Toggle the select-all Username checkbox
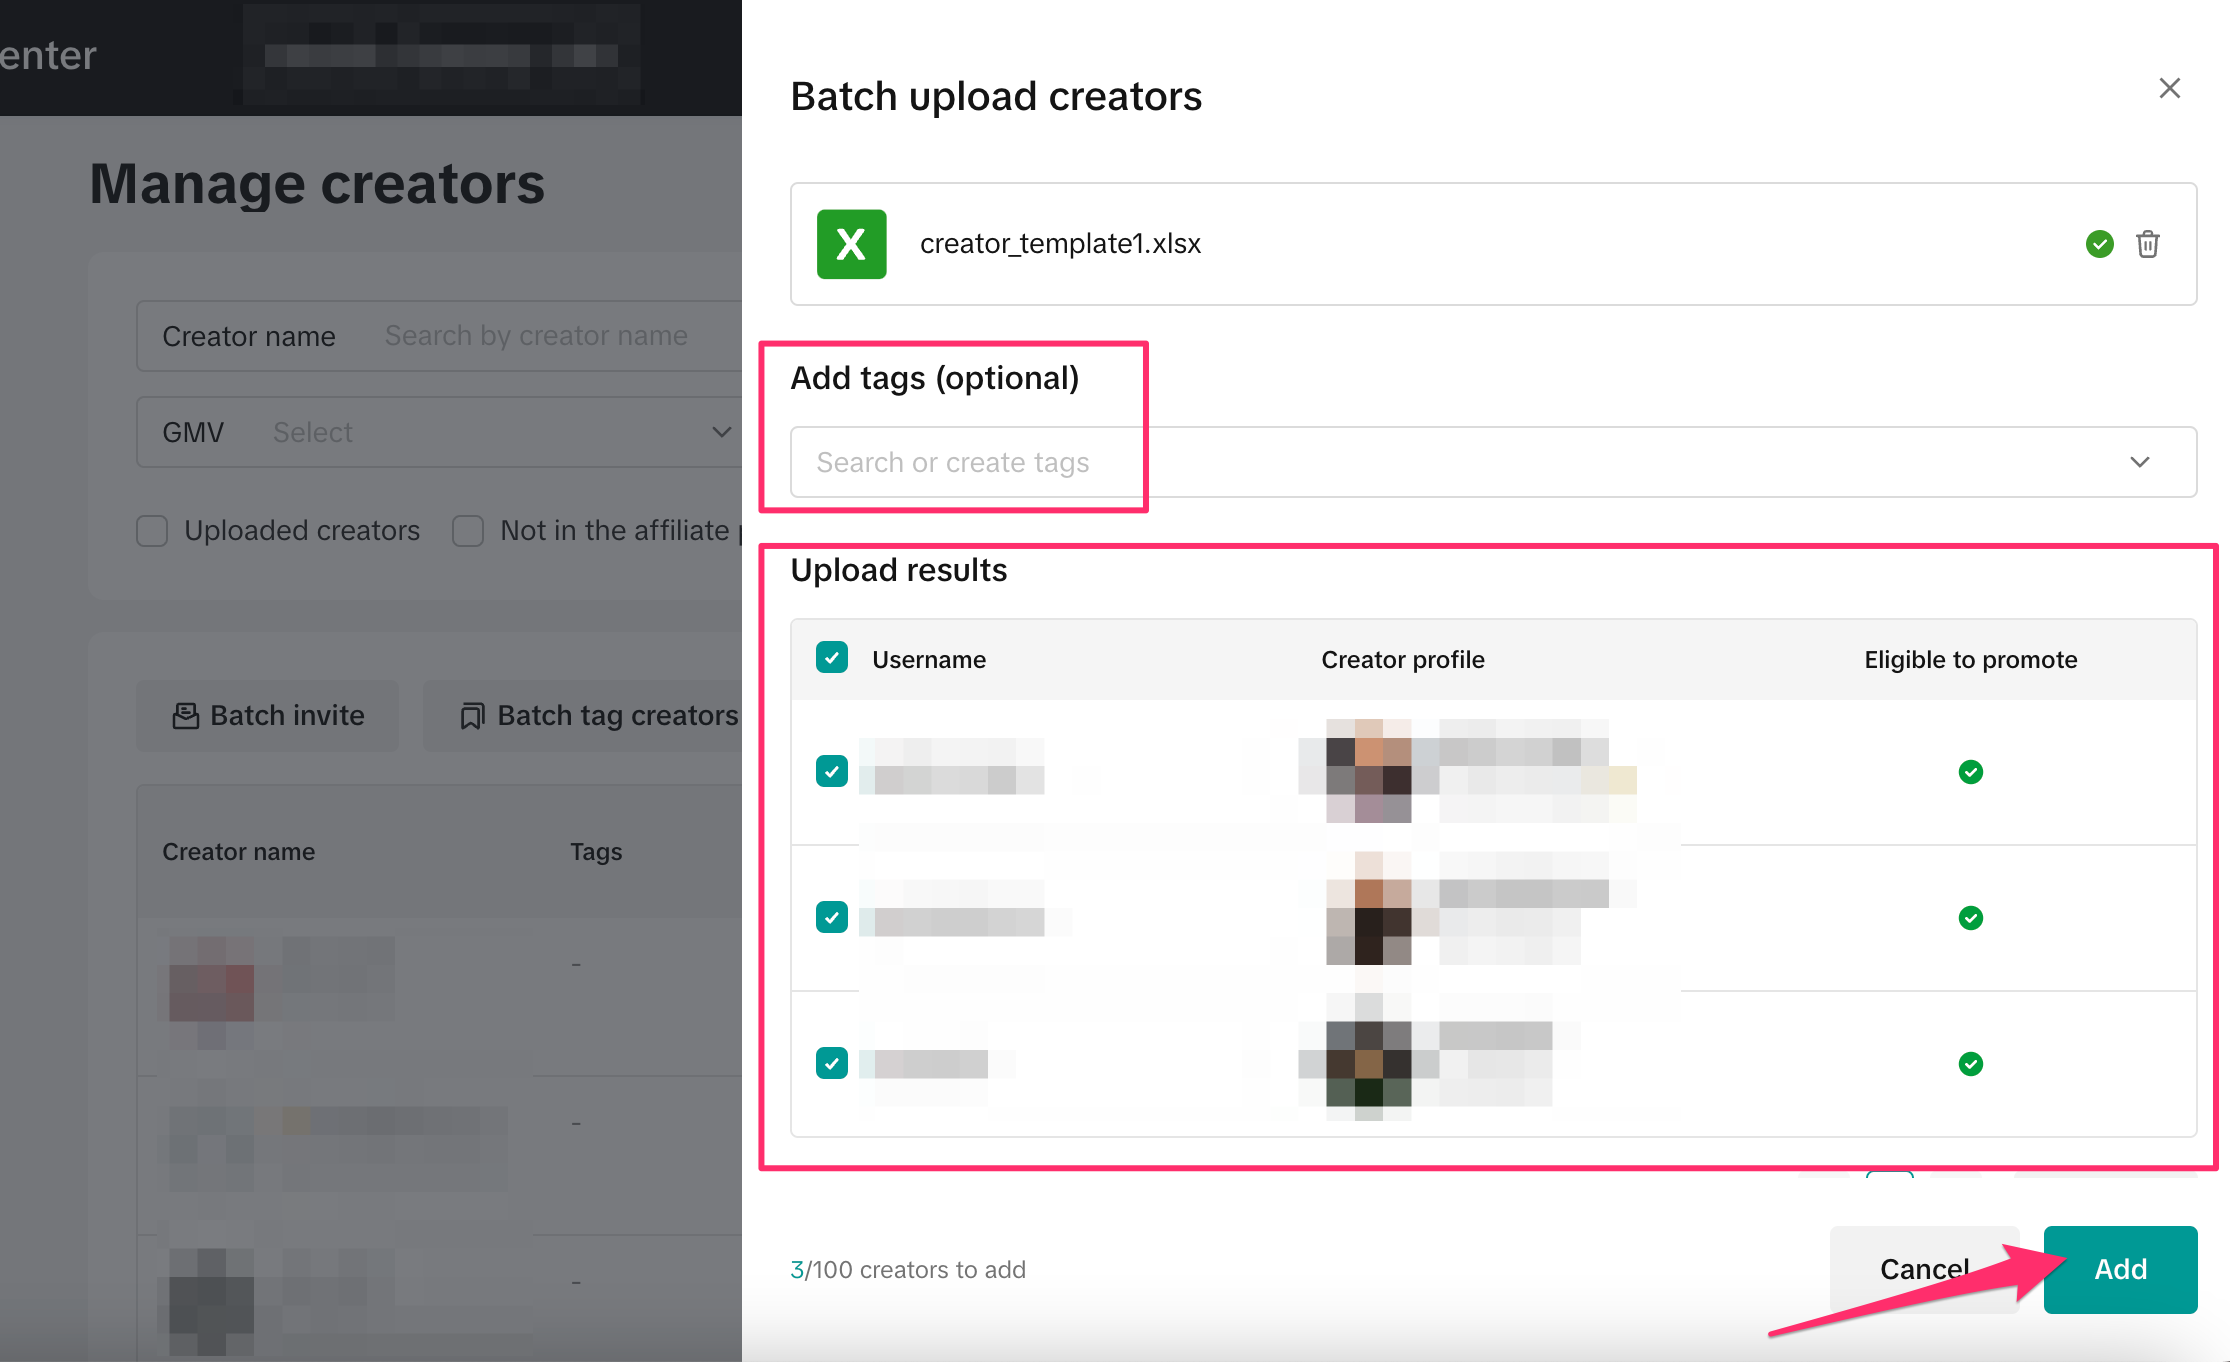The image size is (2230, 1362). click(832, 658)
